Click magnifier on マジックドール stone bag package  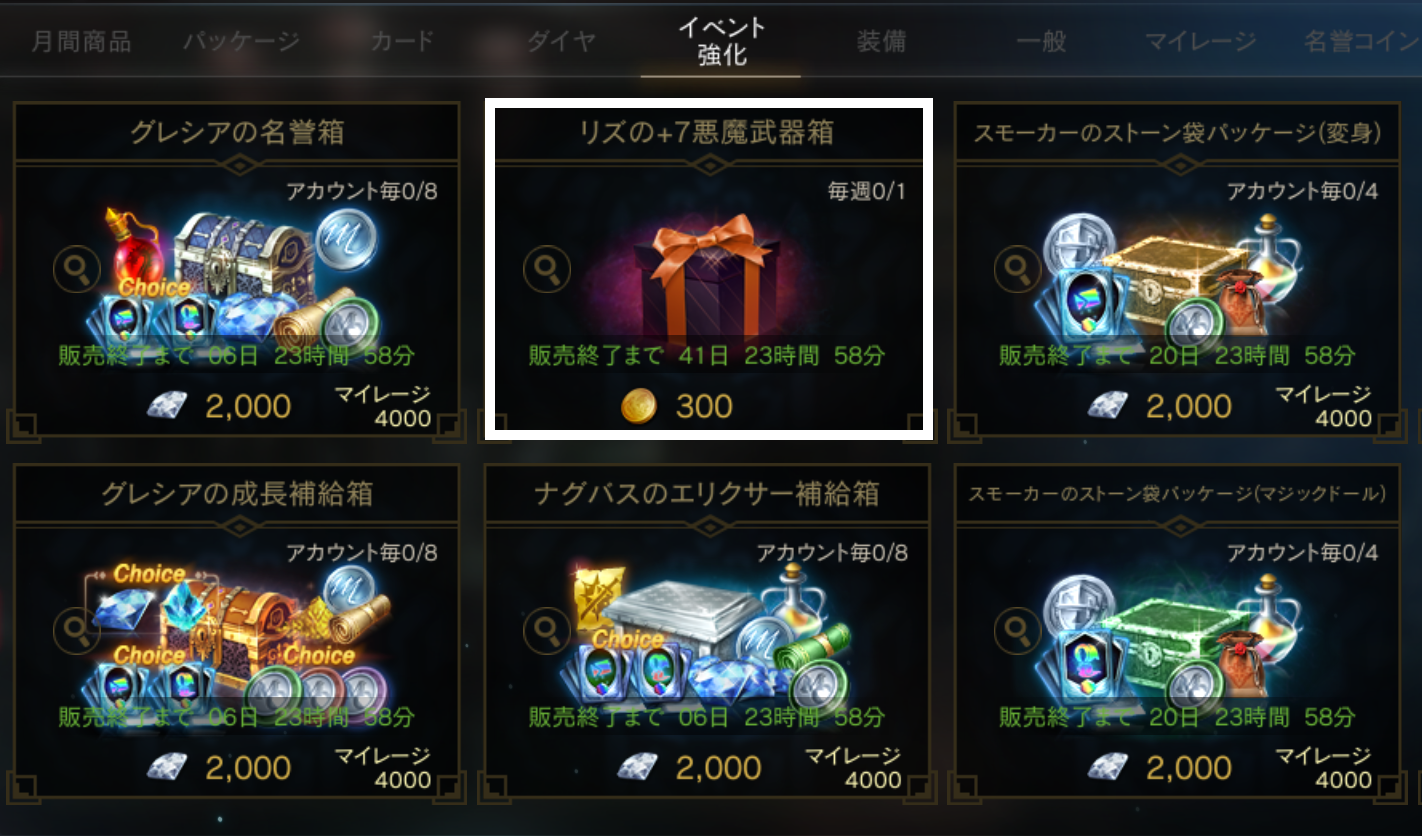1017,629
